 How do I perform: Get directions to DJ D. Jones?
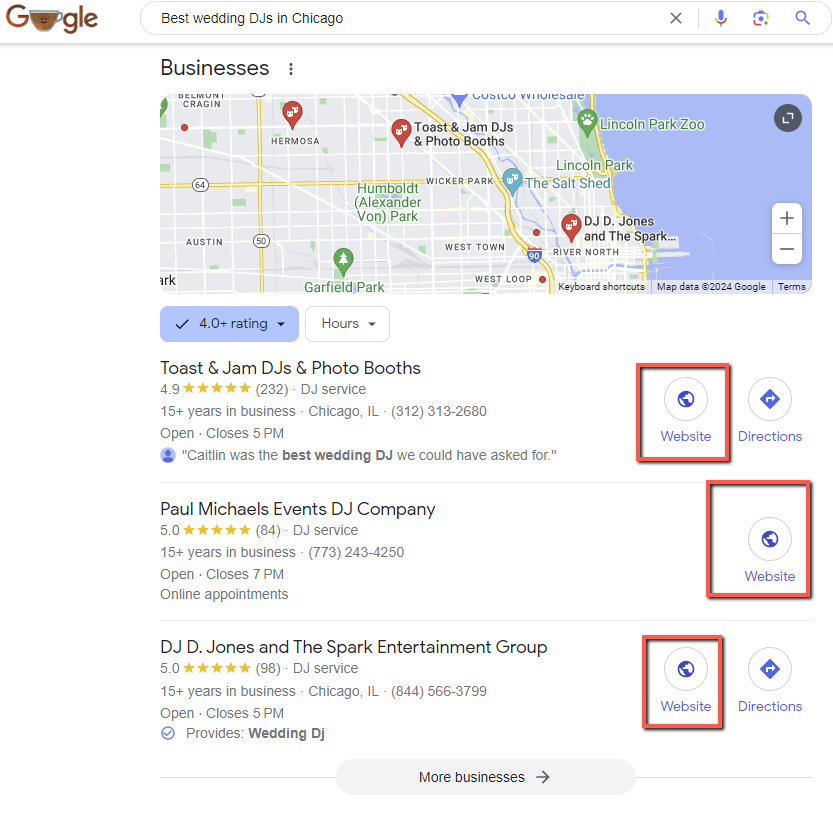click(770, 681)
